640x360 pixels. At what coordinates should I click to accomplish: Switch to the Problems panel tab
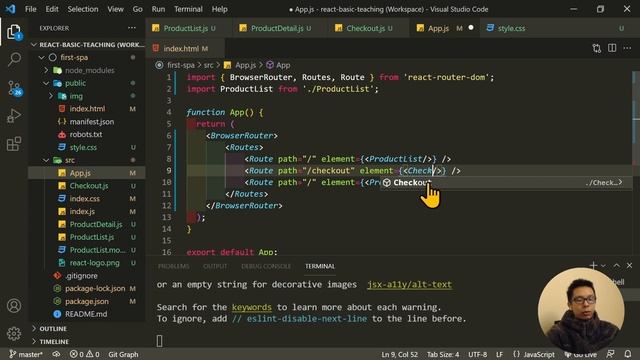(173, 266)
